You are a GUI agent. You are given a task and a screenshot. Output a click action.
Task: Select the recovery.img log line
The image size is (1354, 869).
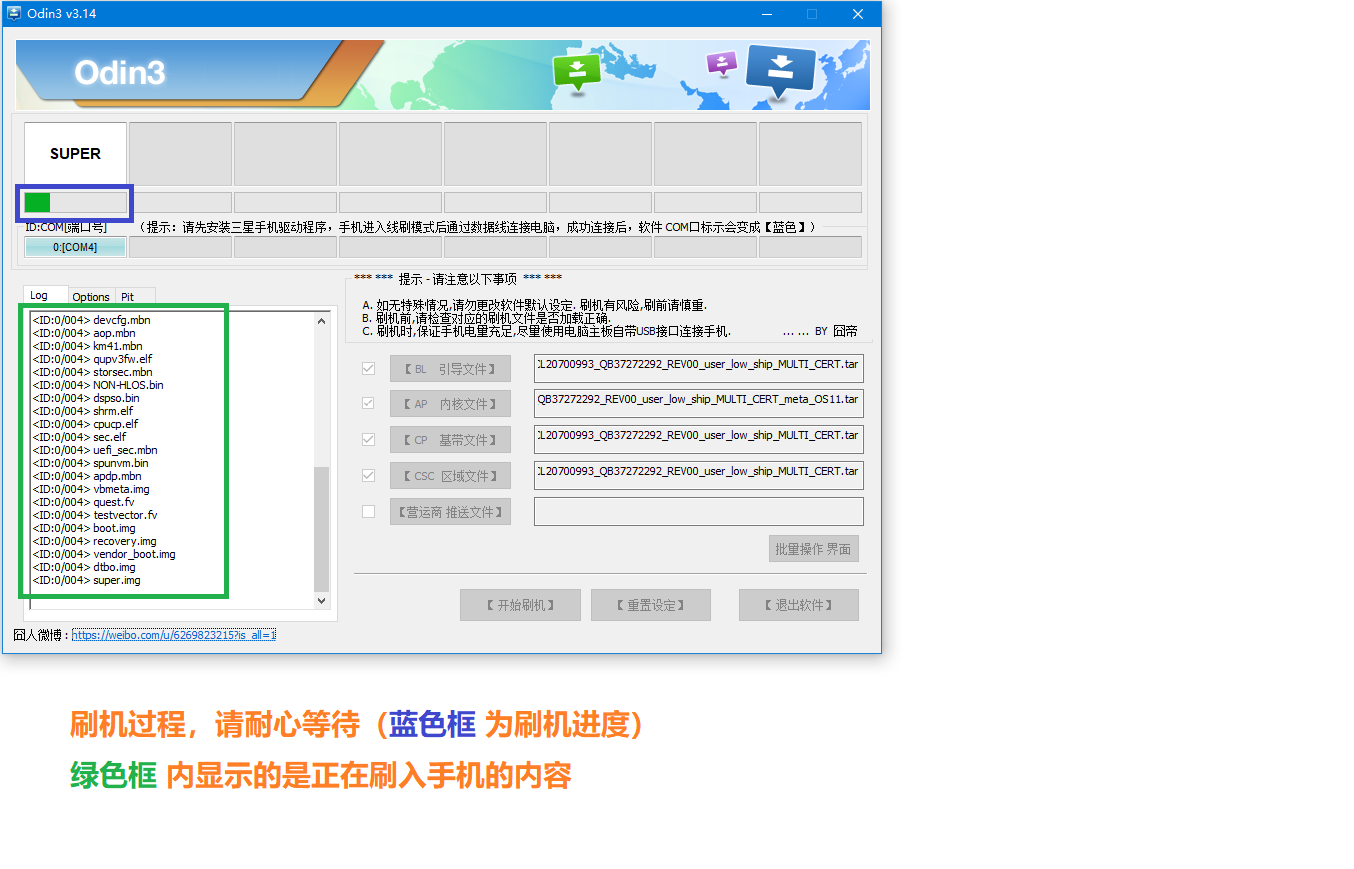tap(94, 541)
